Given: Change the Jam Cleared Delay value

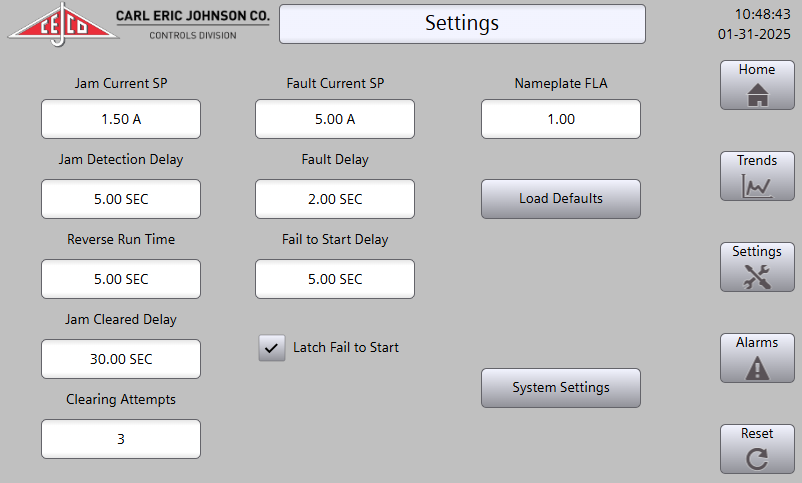Looking at the screenshot, I should (121, 359).
